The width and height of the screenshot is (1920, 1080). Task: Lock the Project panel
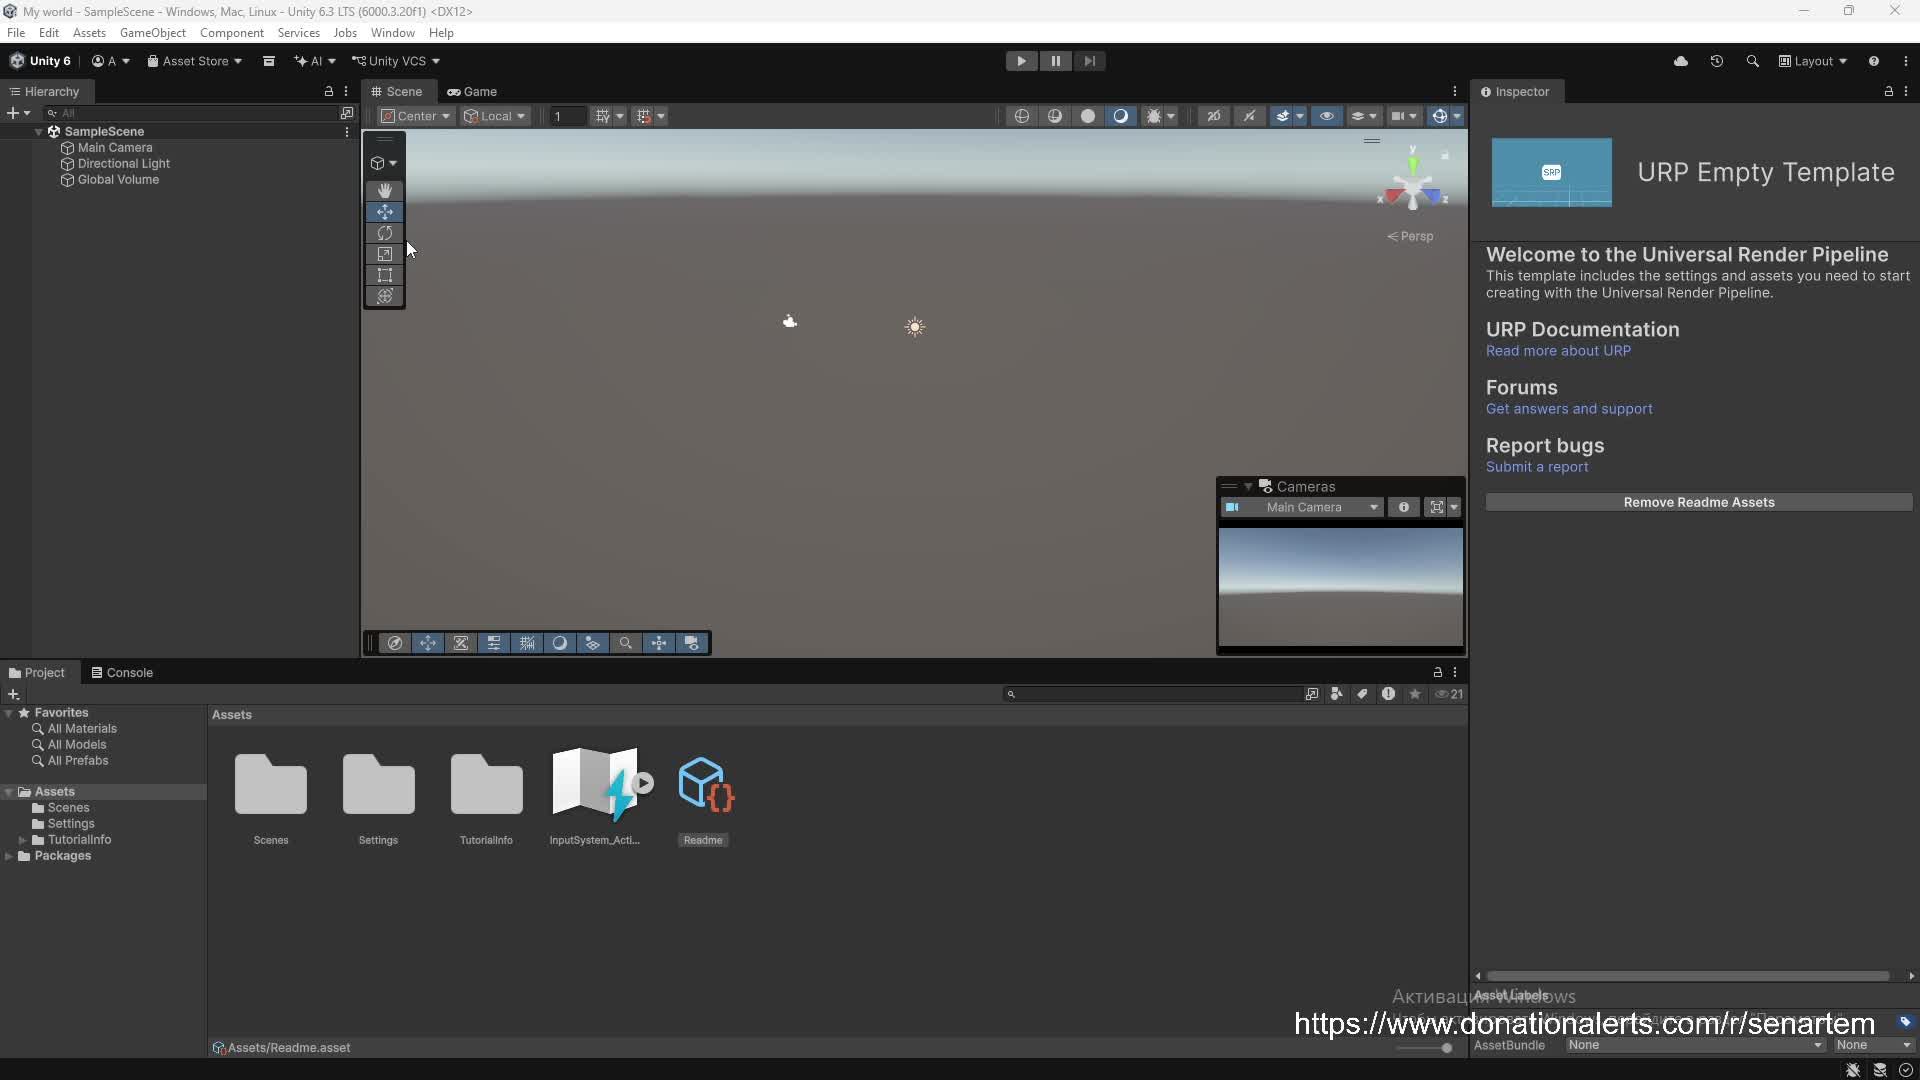(x=1437, y=672)
